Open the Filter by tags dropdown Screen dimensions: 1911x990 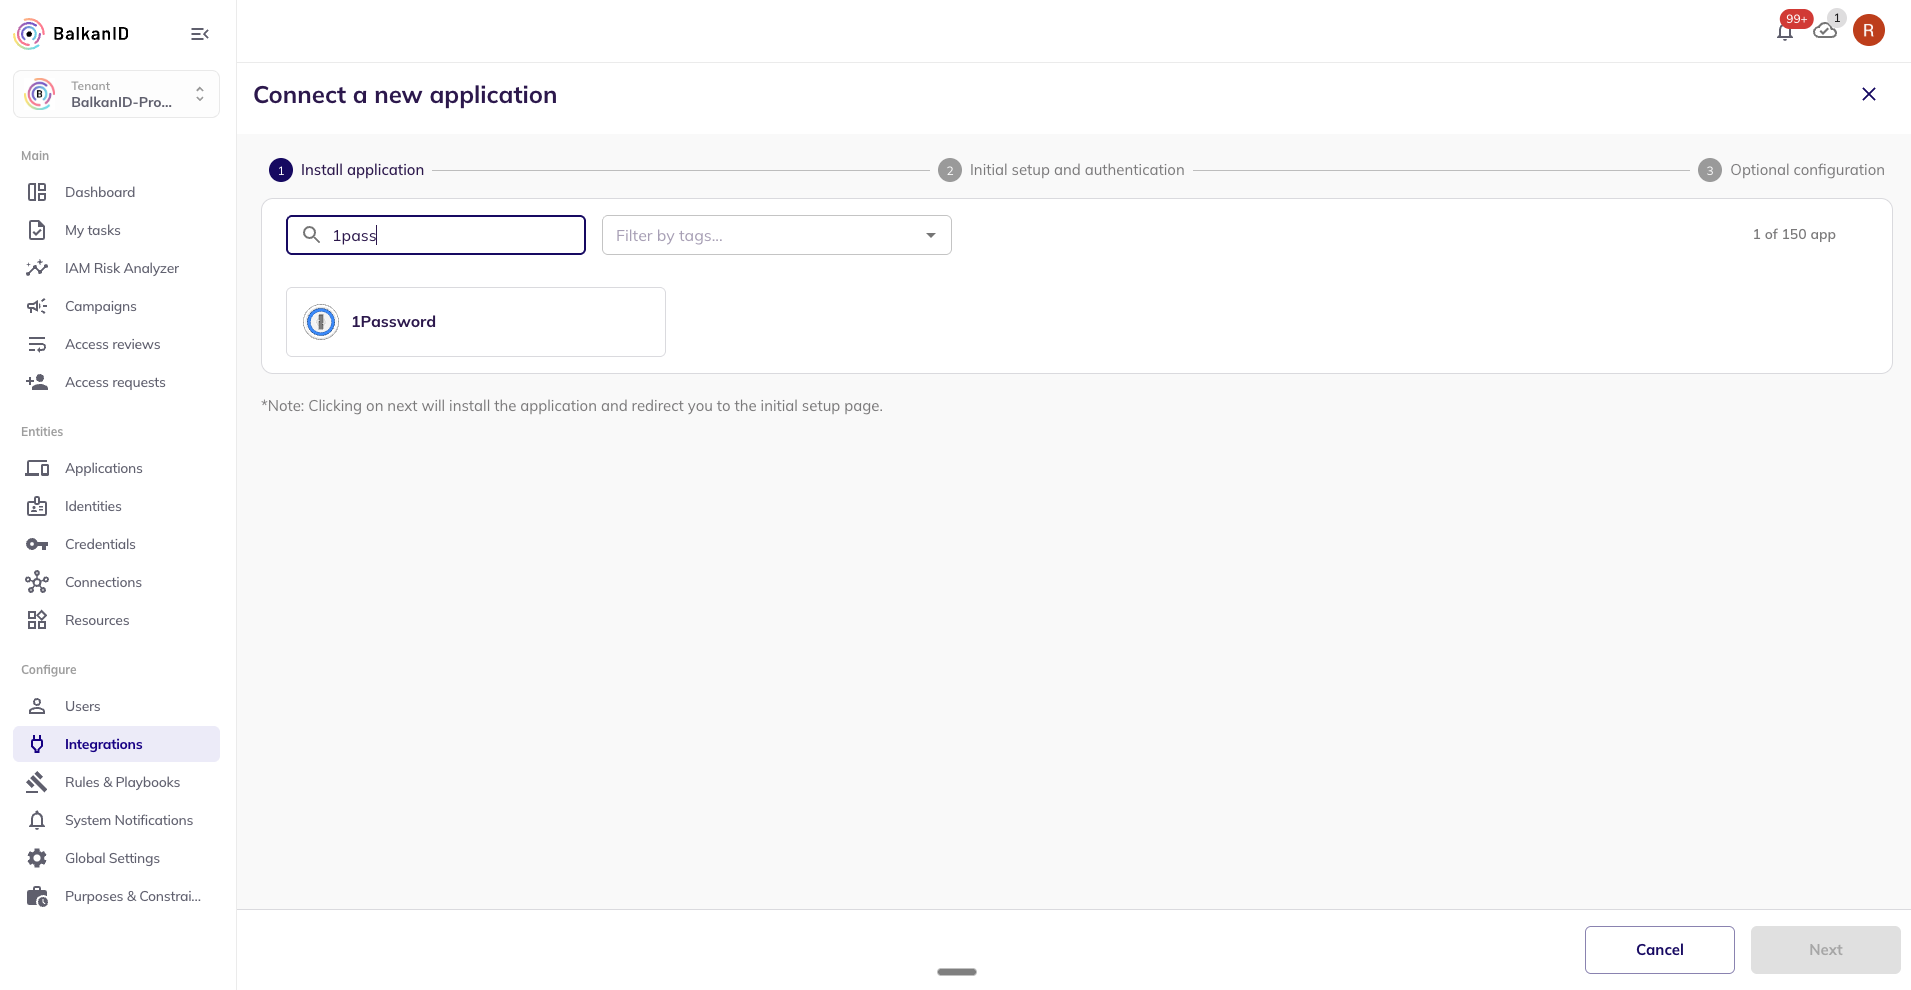765,235
